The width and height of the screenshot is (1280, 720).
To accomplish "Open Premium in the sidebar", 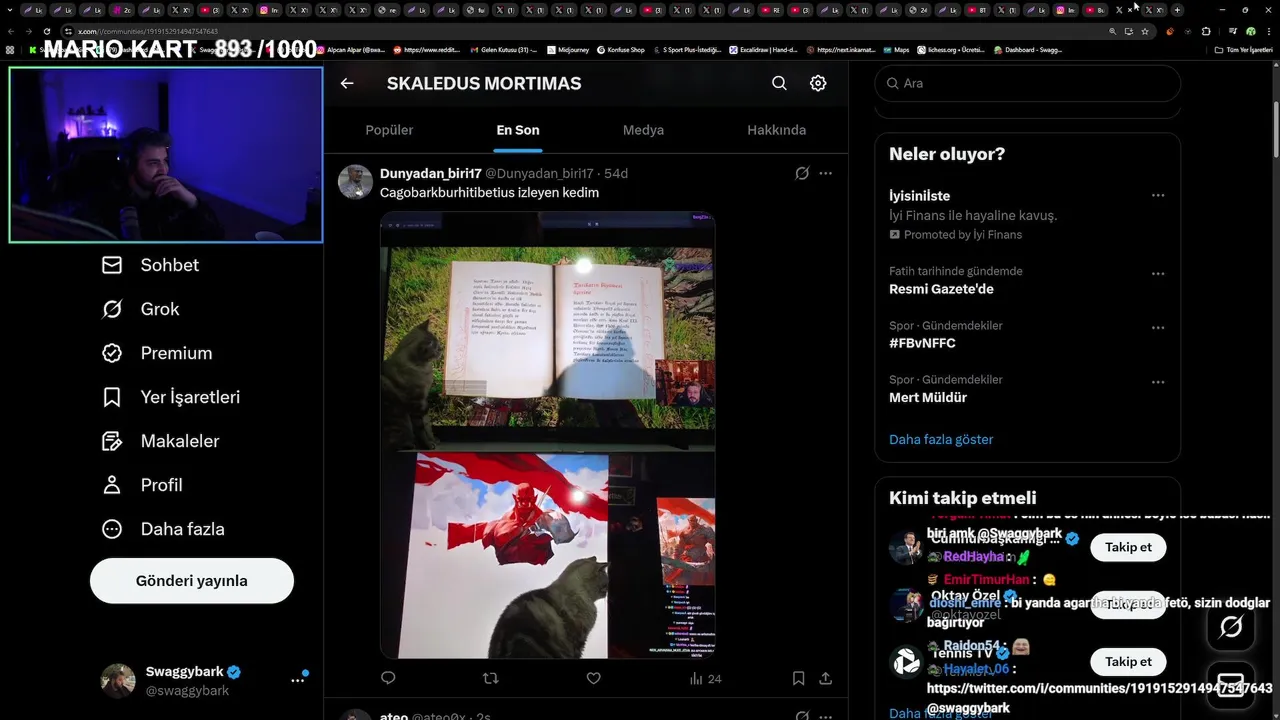I will coord(157,353).
